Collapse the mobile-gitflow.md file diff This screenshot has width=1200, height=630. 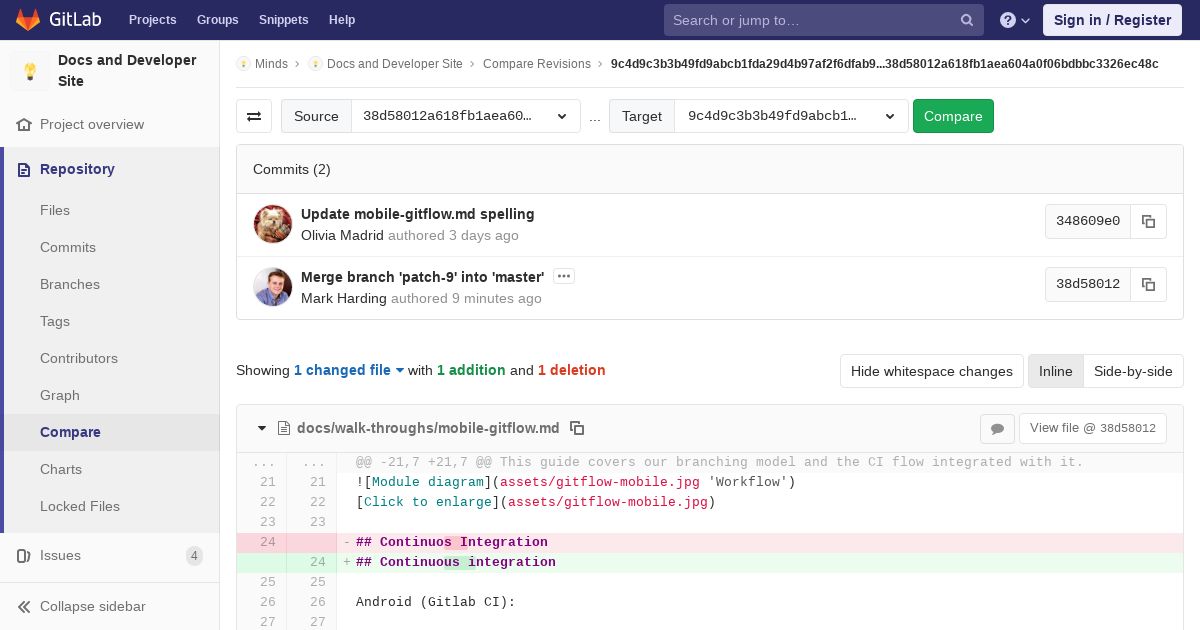262,428
